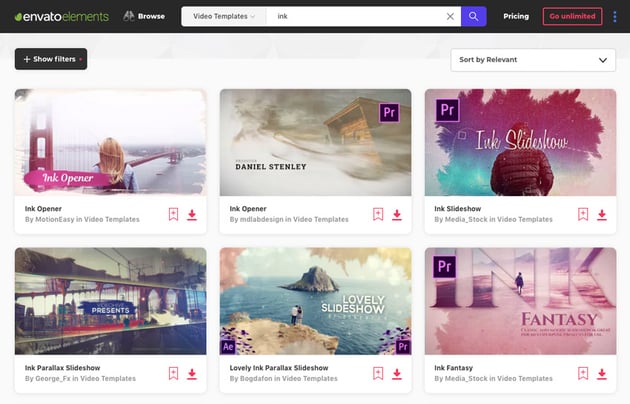630x404 pixels.
Task: Open the Pricing page
Action: (516, 16)
